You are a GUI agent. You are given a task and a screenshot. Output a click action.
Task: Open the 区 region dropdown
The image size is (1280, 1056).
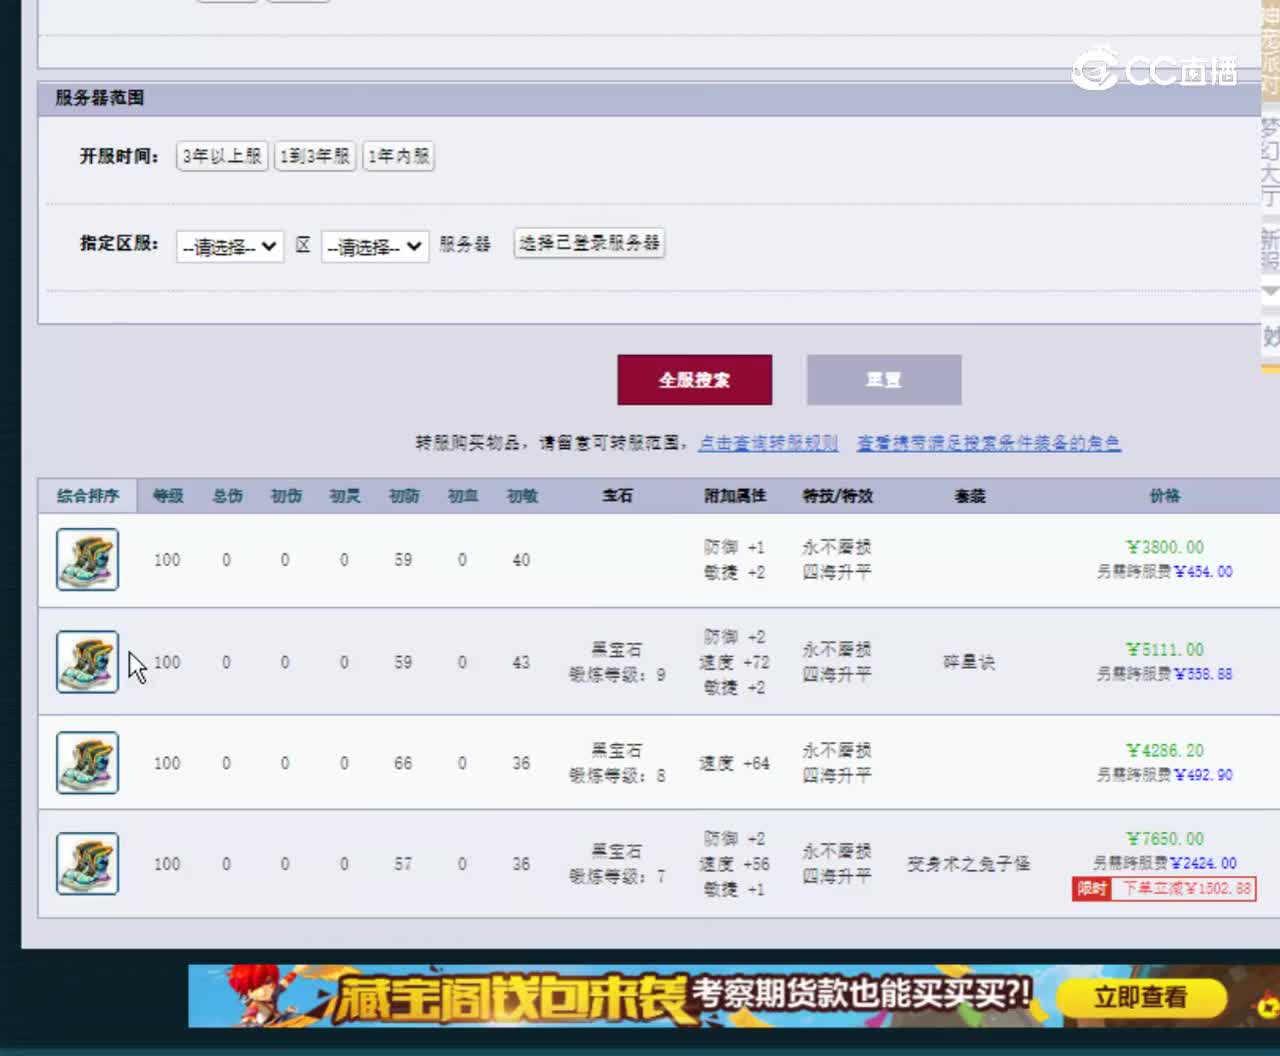230,246
